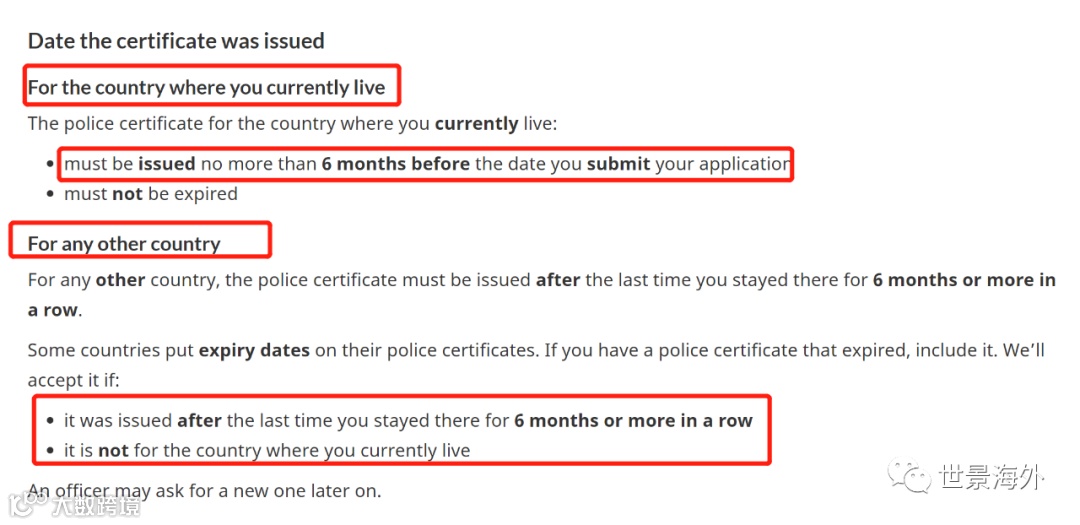Viewport: 1080px width, 525px height.
Task: Click bullet 'it was issued after the last time'
Action: tap(408, 420)
